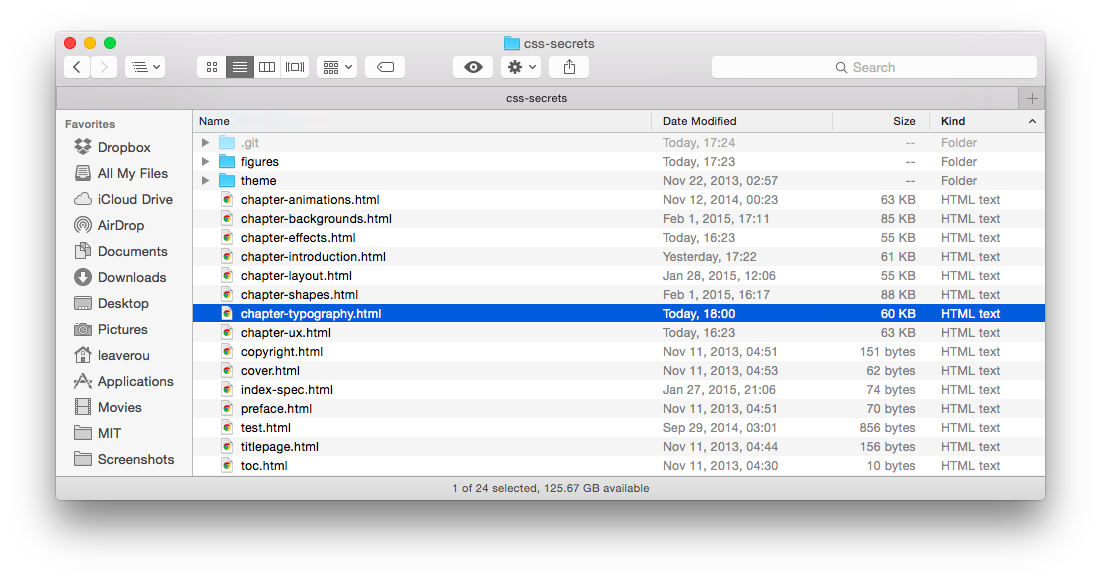Open the Action gear menu
Viewport: 1101px width, 580px height.
[x=521, y=67]
